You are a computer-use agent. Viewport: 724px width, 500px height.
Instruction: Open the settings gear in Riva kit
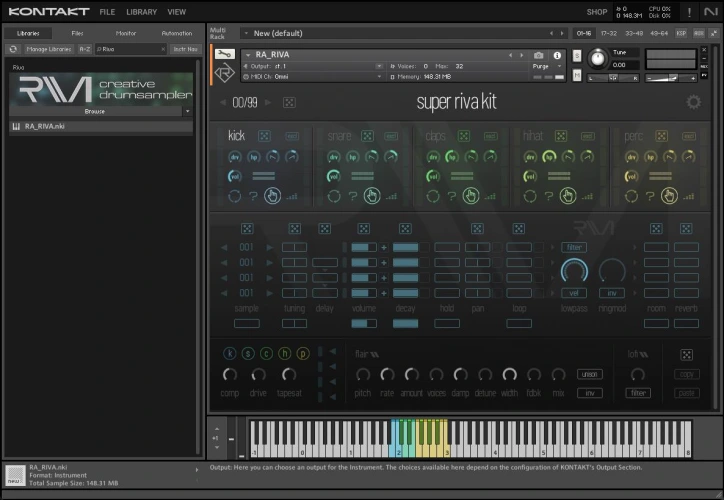pos(693,102)
